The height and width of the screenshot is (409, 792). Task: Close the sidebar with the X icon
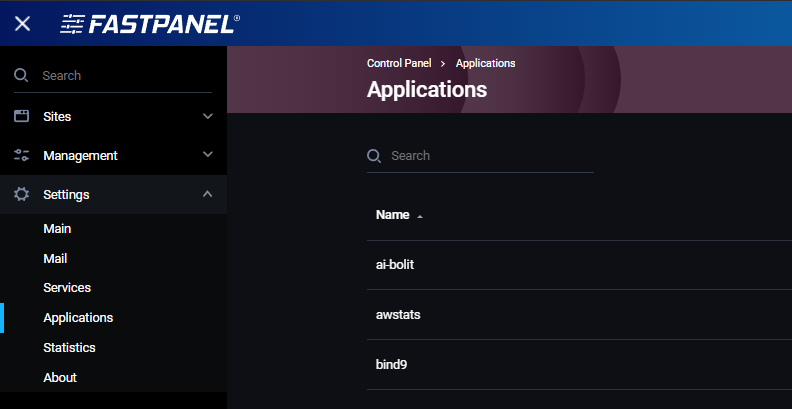pyautogui.click(x=22, y=23)
